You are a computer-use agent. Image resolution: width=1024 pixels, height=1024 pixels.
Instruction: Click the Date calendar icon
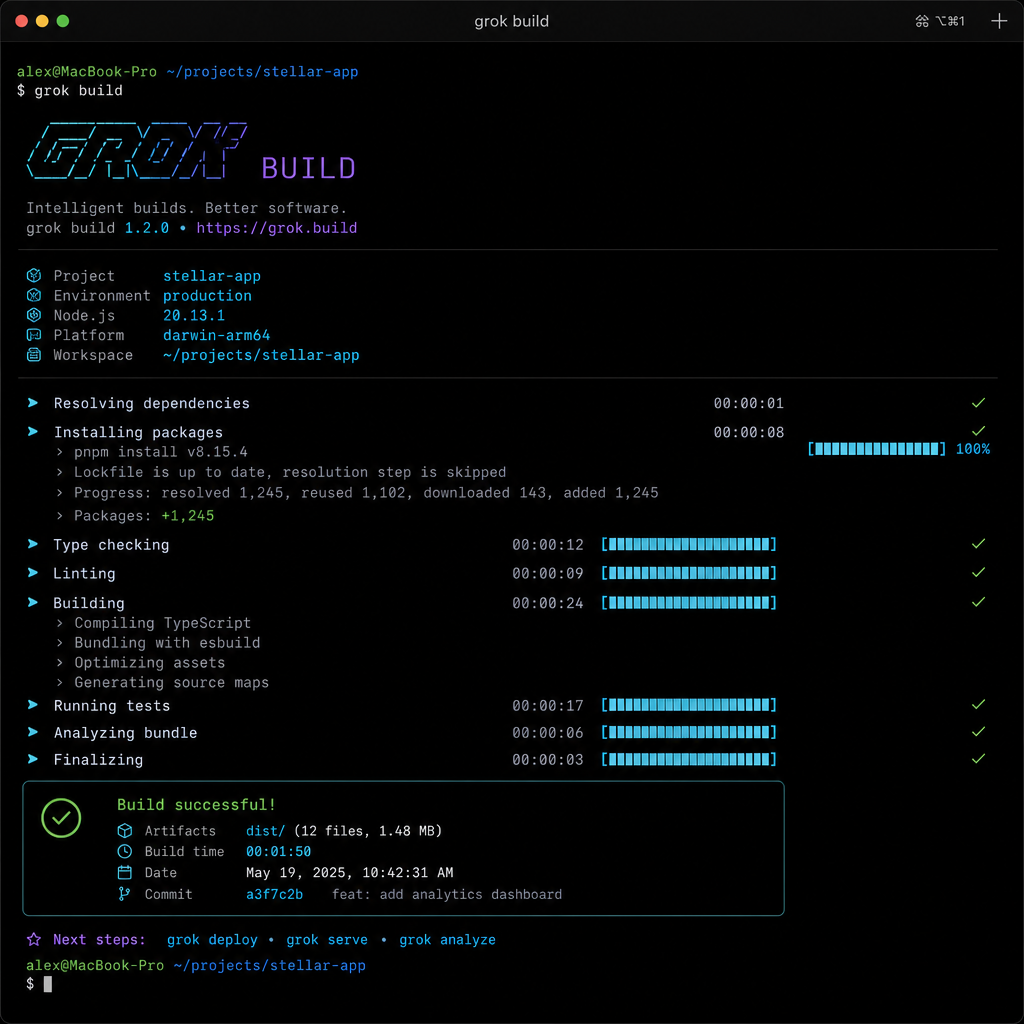tap(125, 872)
